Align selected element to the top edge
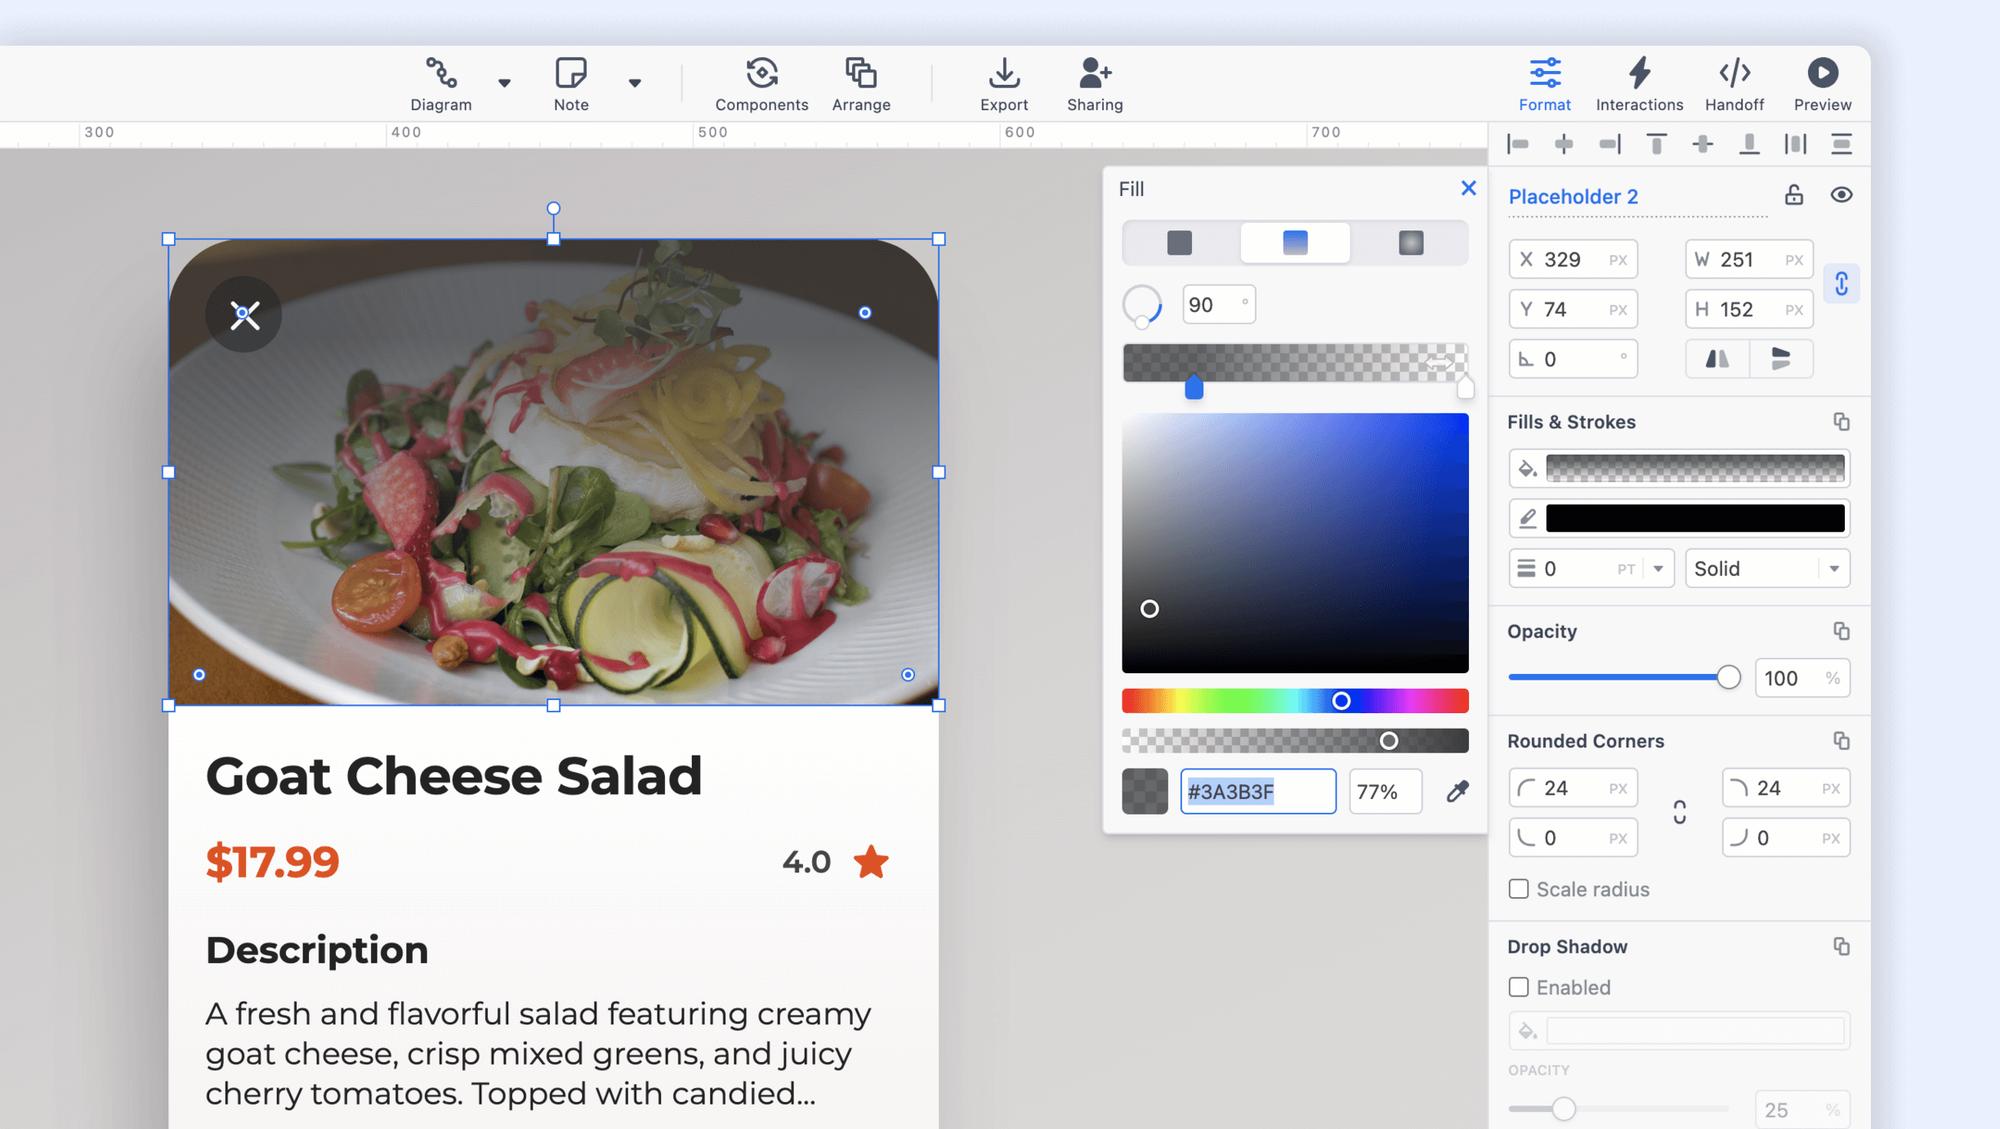 1656,143
